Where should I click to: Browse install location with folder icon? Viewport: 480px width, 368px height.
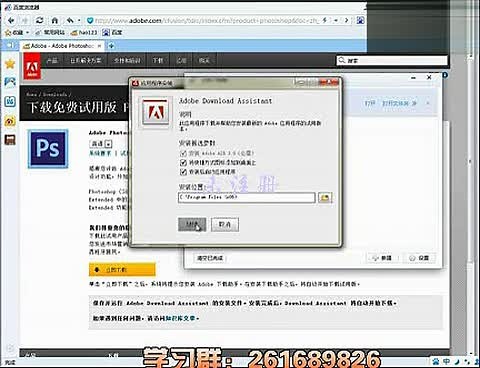tap(325, 197)
